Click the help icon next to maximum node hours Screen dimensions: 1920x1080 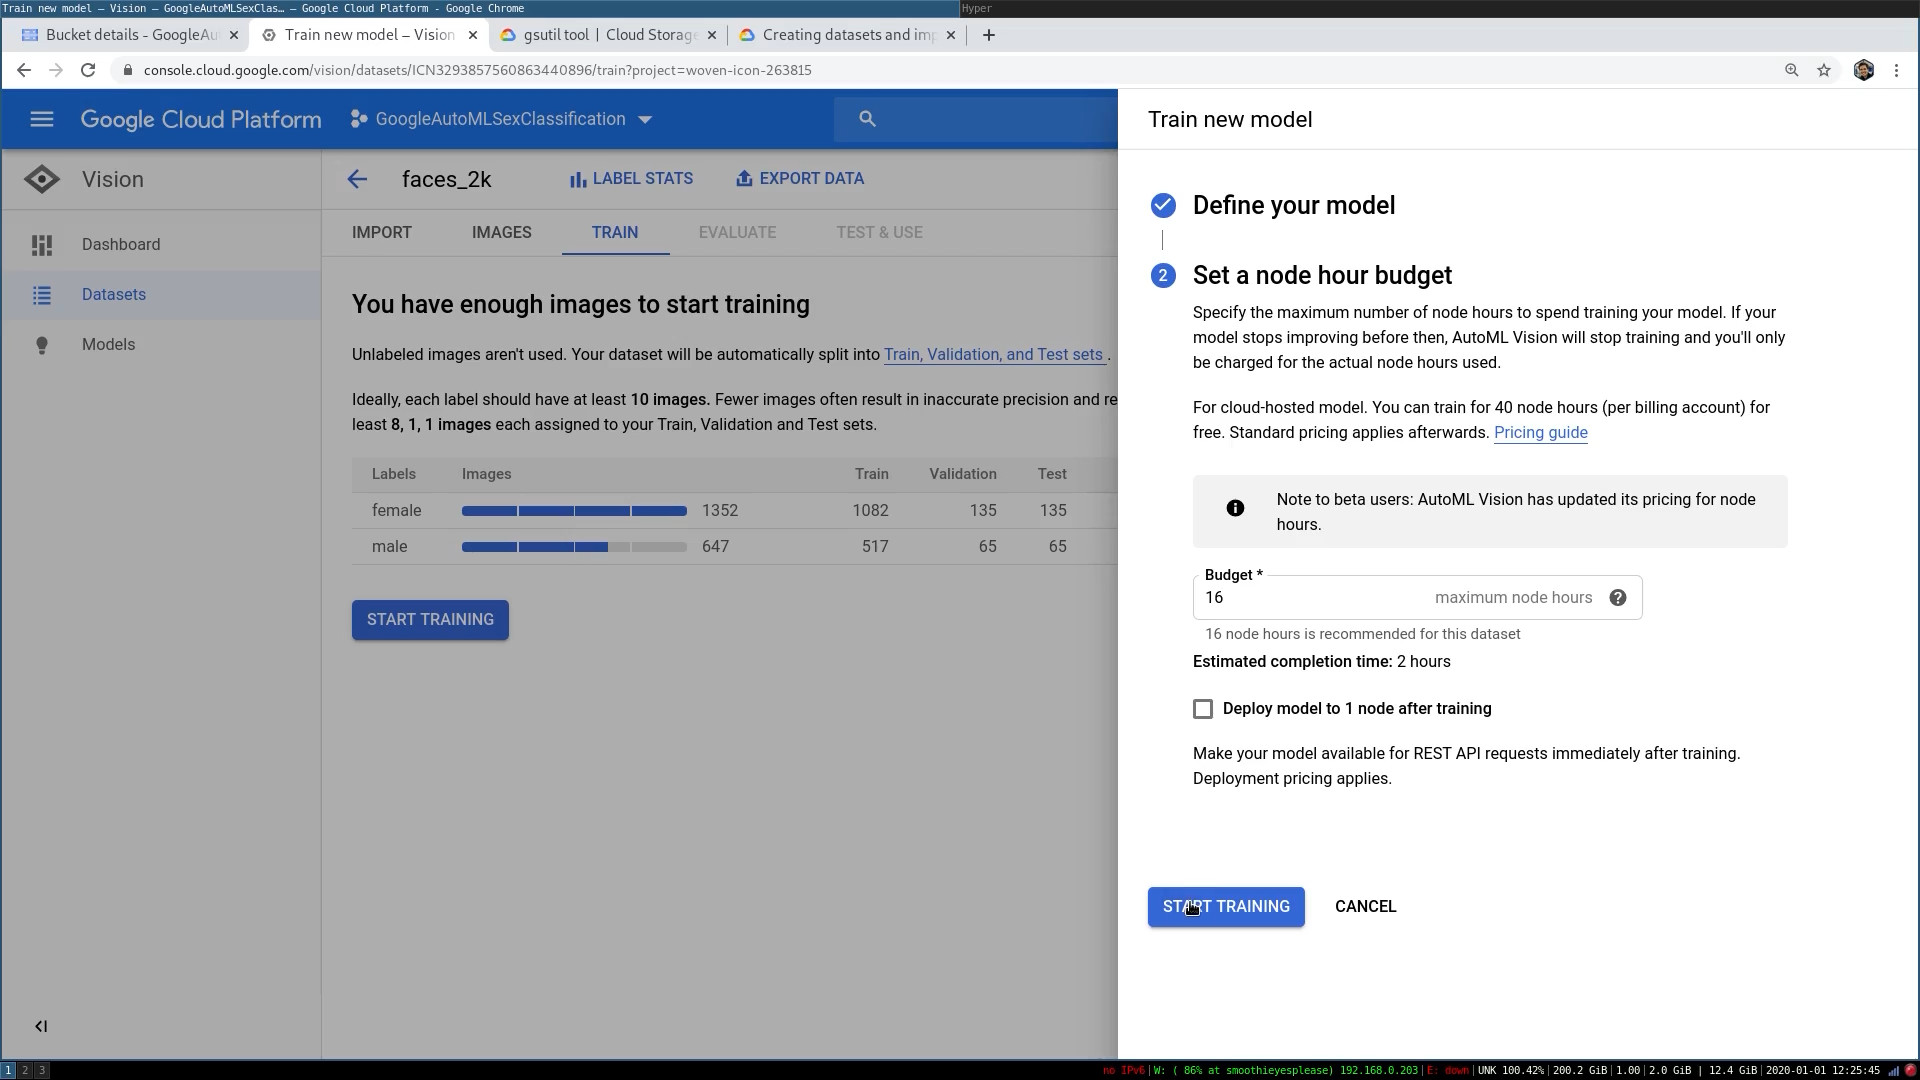pyautogui.click(x=1618, y=597)
